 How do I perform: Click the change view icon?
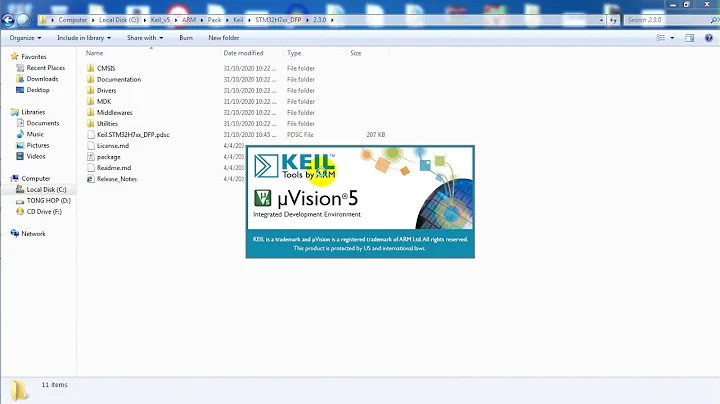click(661, 38)
